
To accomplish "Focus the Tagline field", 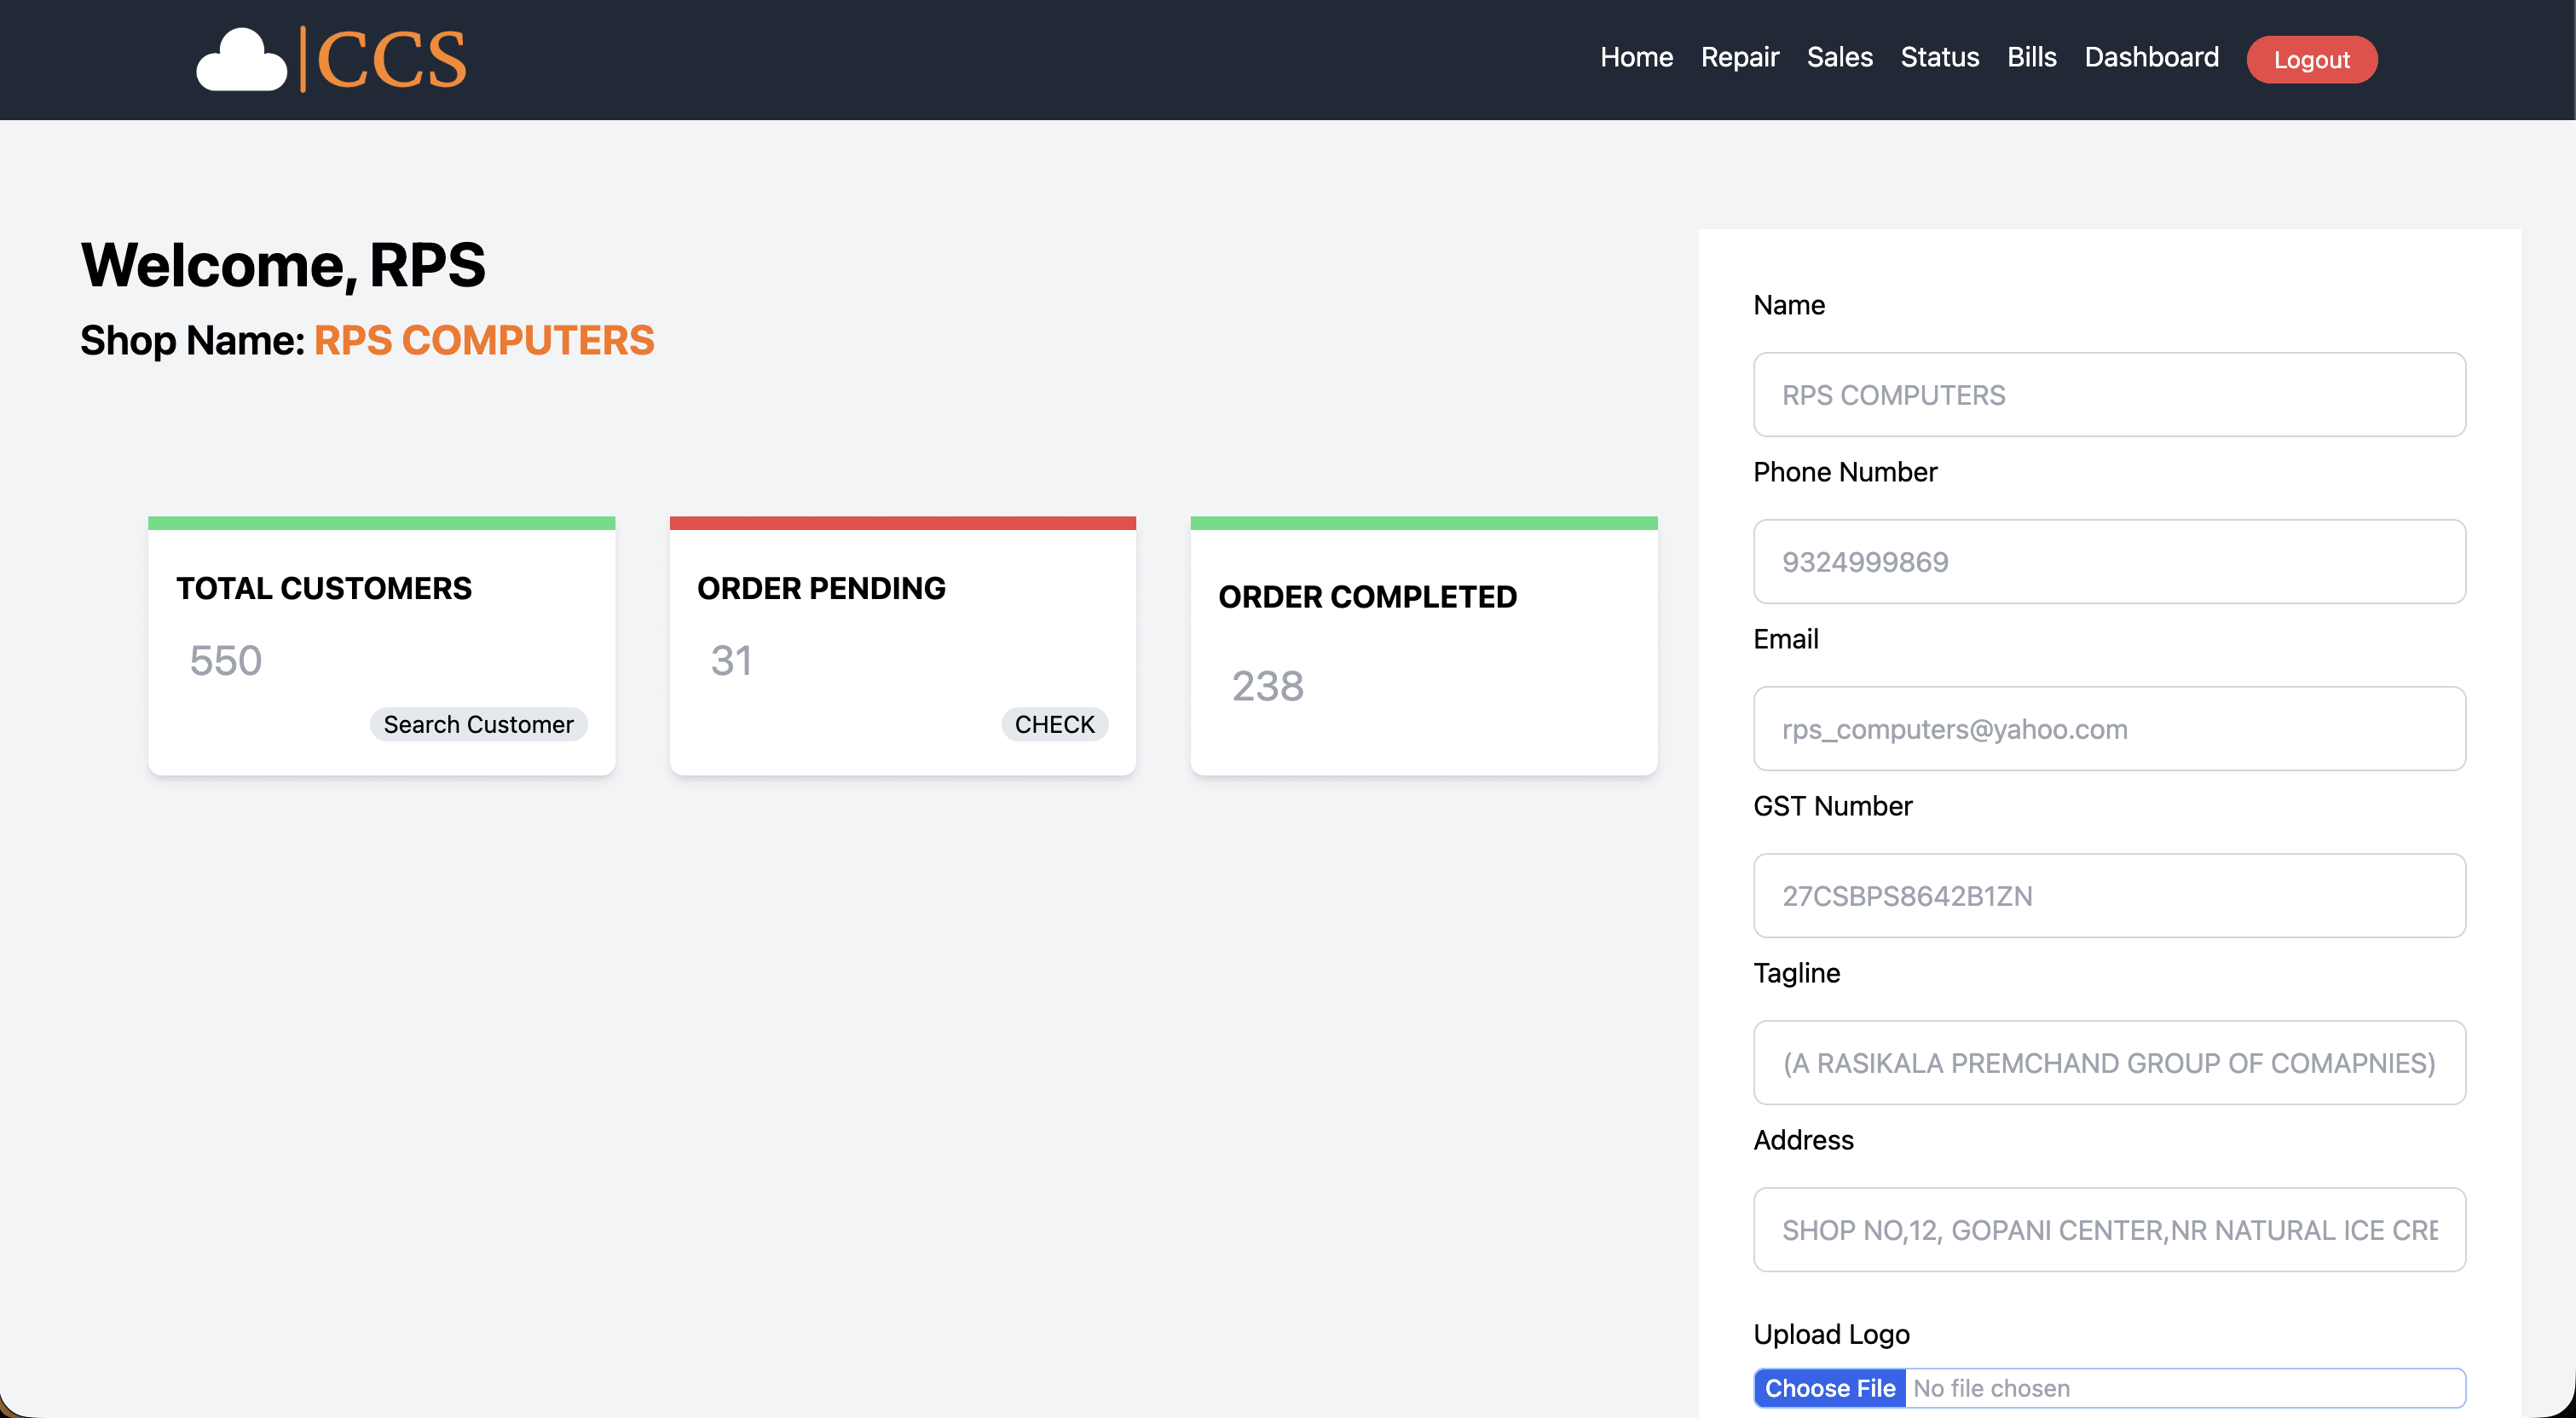I will click(2108, 1063).
